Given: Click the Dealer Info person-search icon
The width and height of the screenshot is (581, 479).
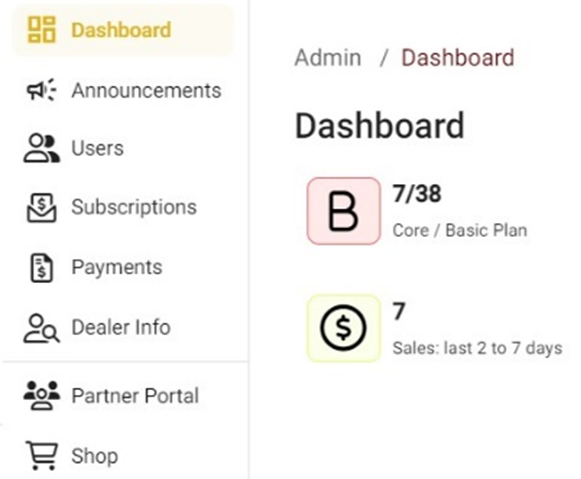Looking at the screenshot, I should click(x=42, y=328).
